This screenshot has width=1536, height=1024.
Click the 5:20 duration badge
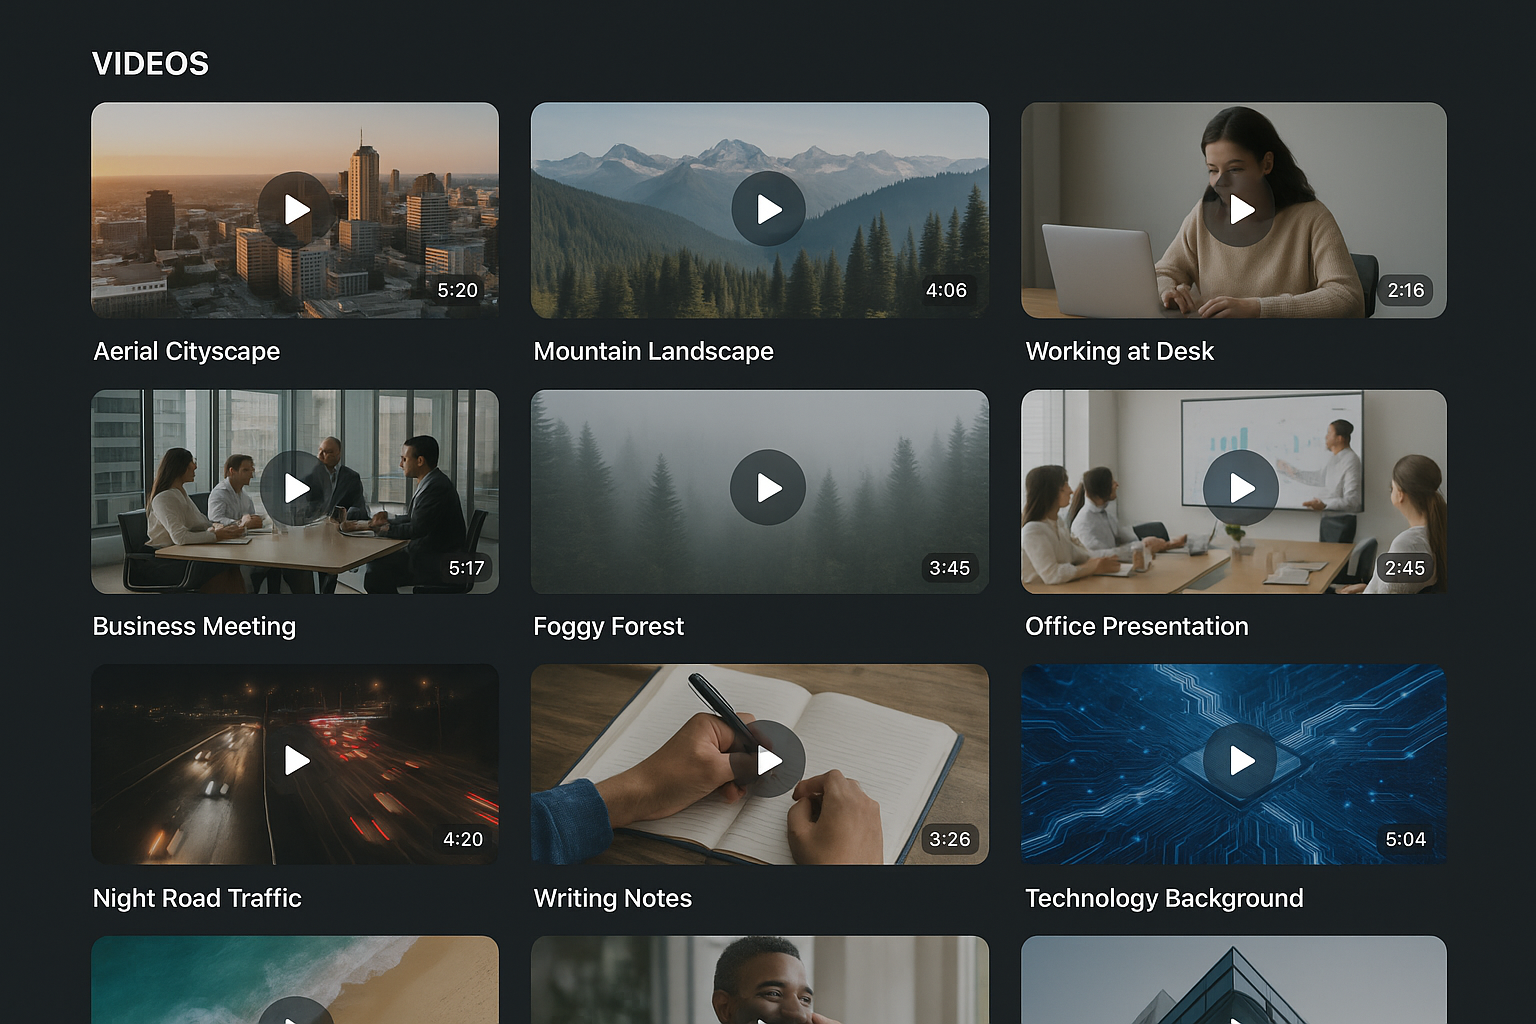pyautogui.click(x=457, y=290)
